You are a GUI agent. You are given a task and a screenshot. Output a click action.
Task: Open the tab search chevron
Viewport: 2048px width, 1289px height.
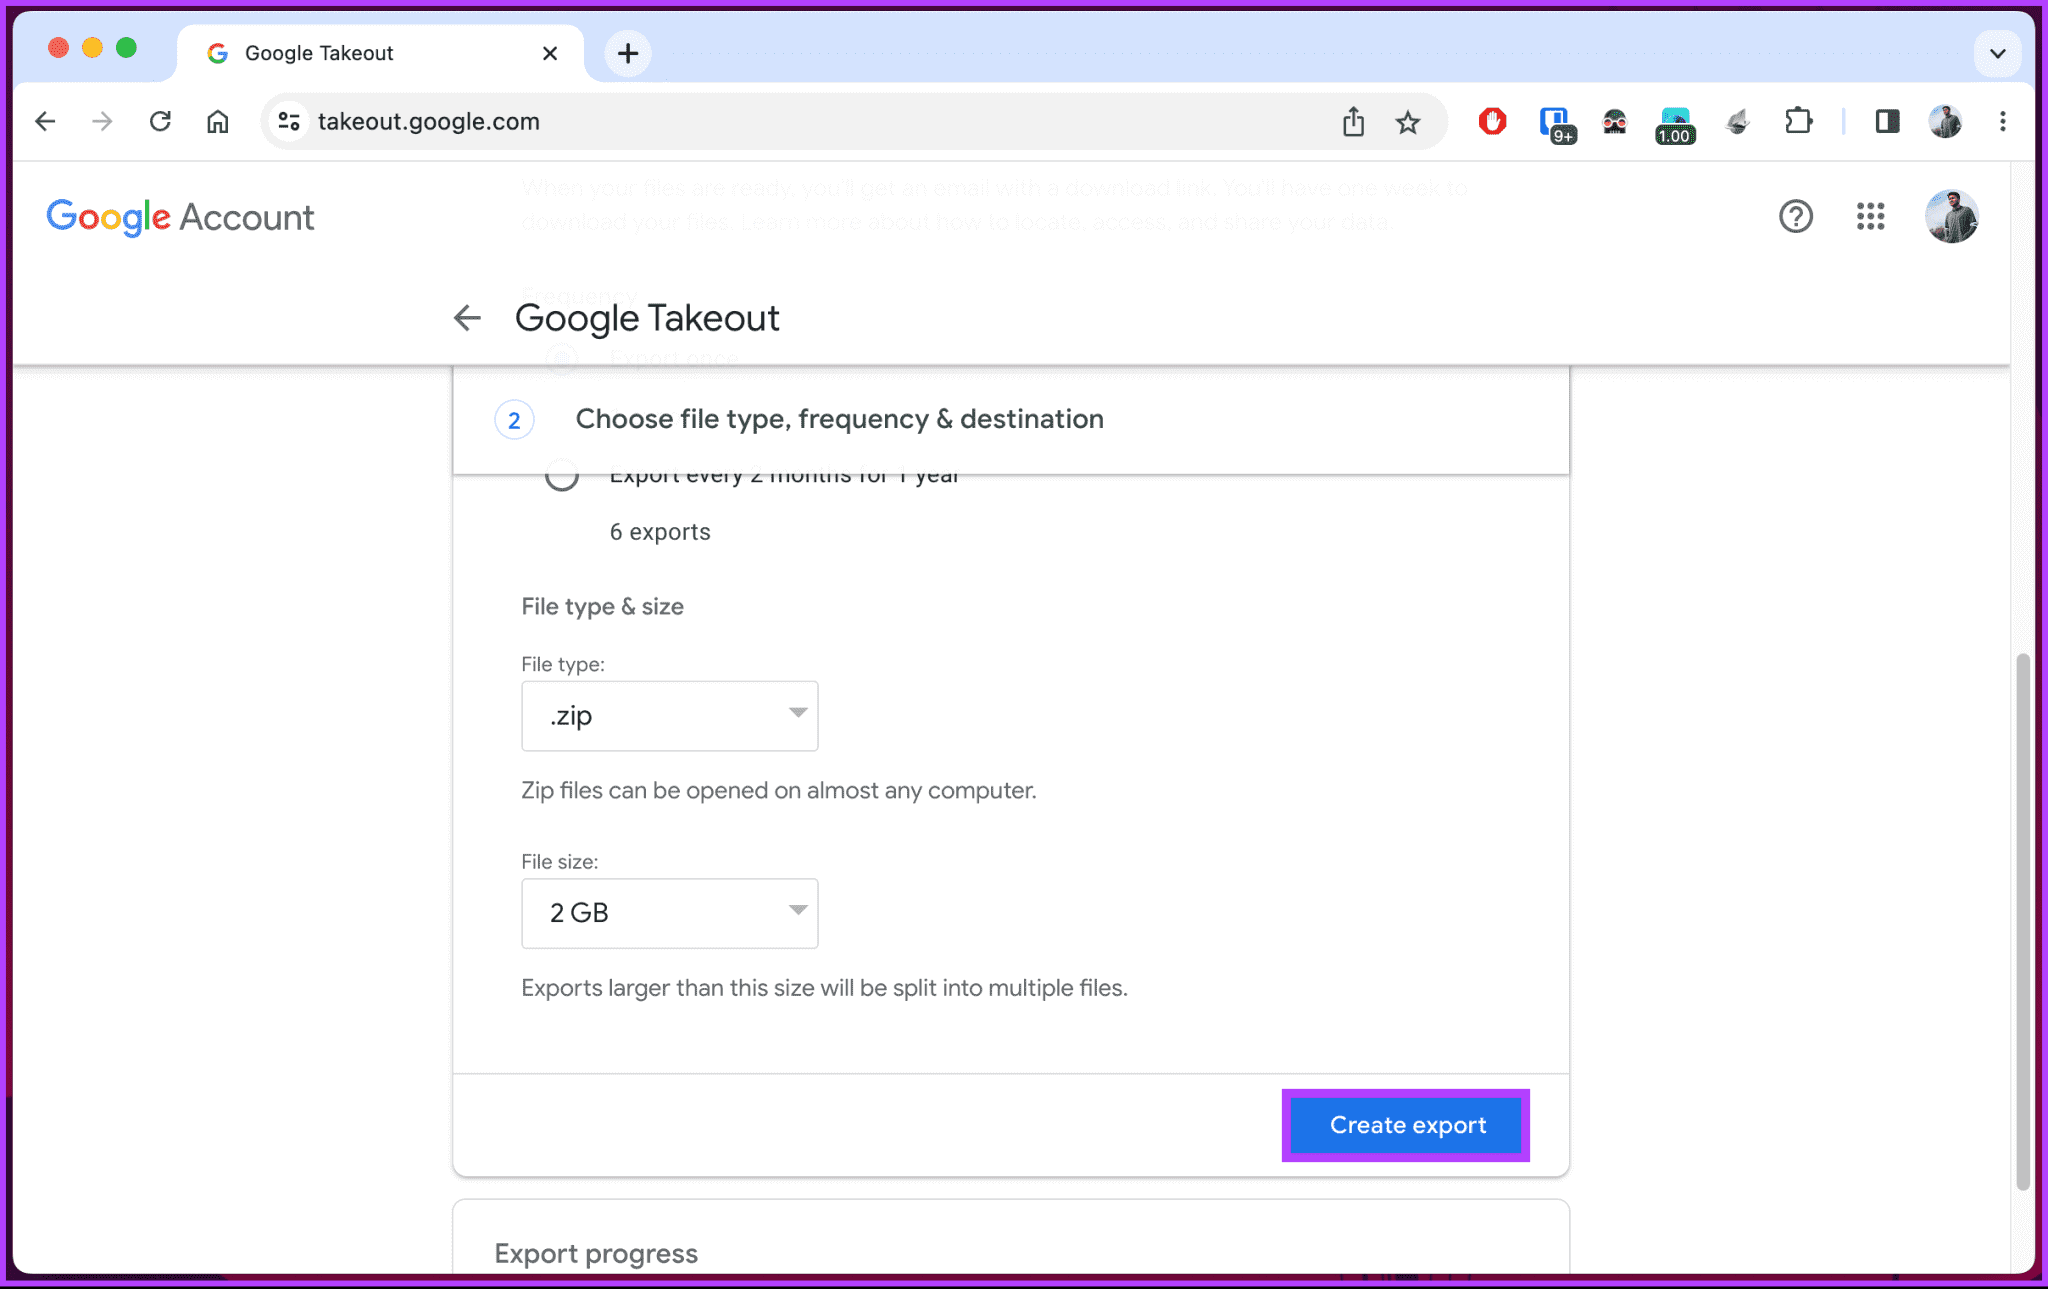(x=1997, y=53)
